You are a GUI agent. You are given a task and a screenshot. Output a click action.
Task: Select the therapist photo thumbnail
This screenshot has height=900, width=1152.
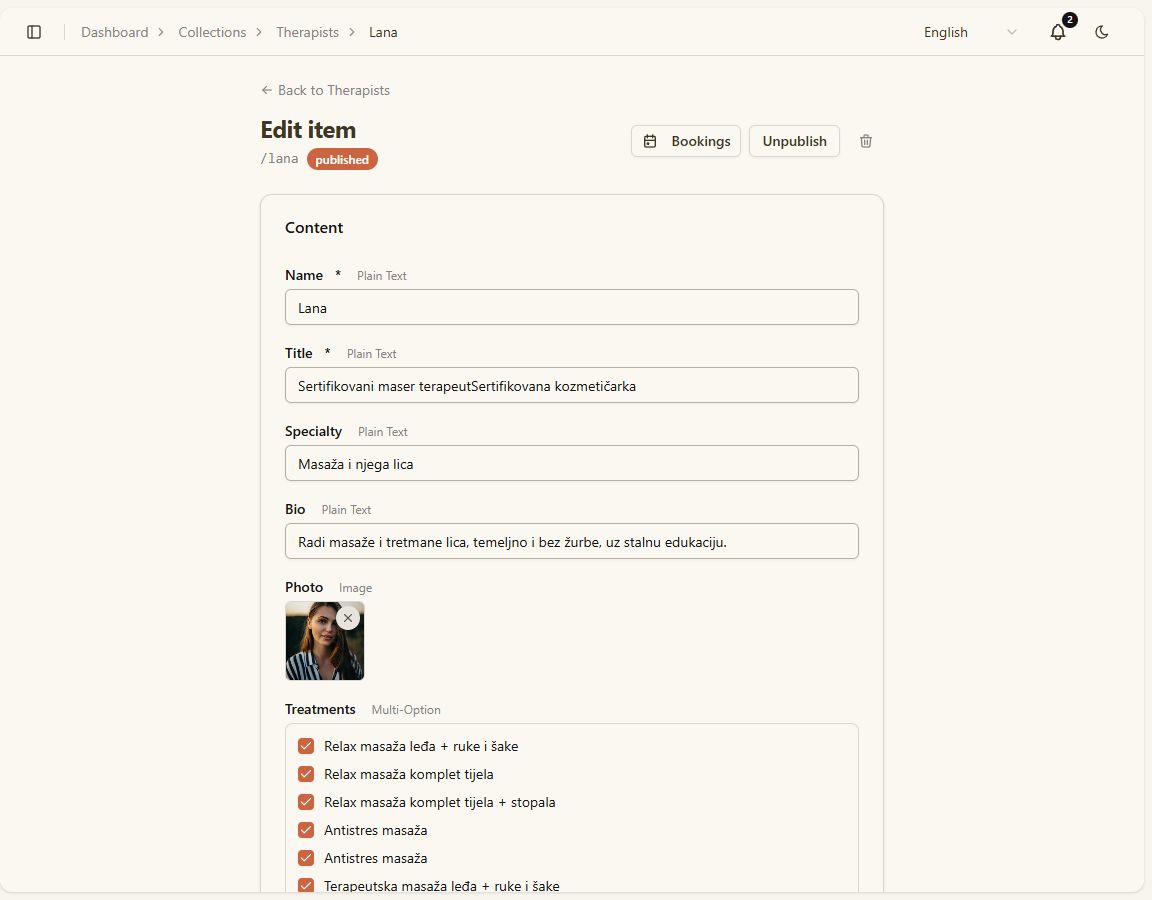coord(325,641)
